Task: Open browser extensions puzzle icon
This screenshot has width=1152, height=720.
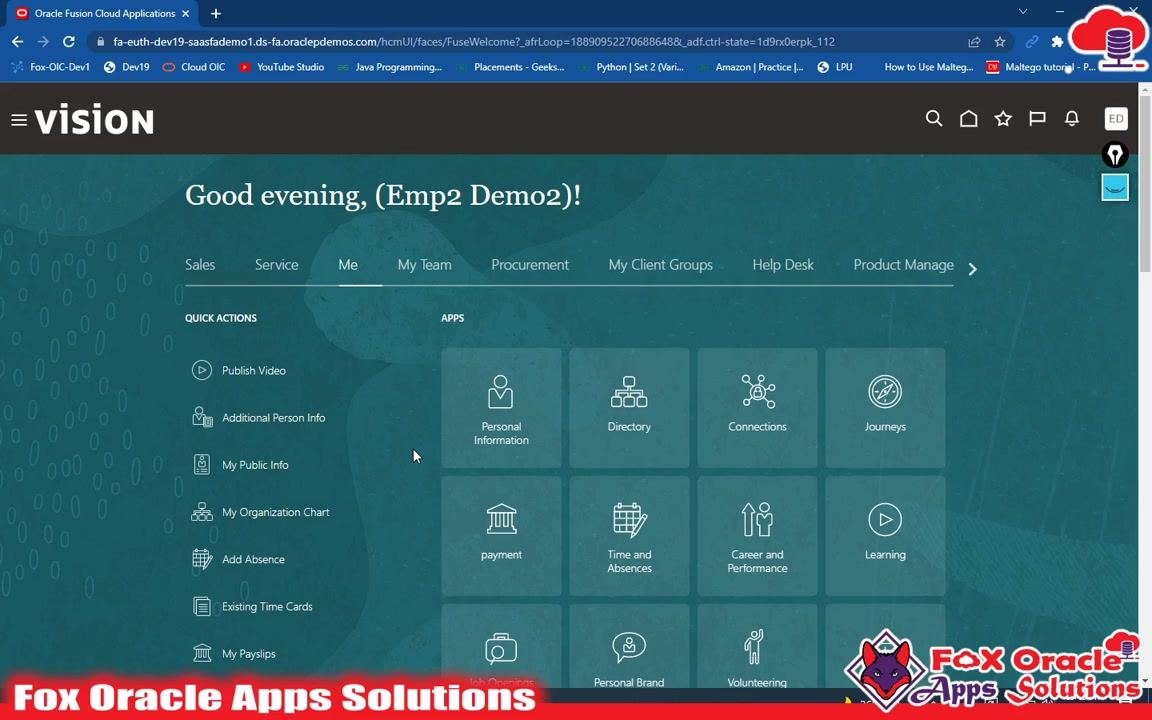Action: pos(1057,42)
